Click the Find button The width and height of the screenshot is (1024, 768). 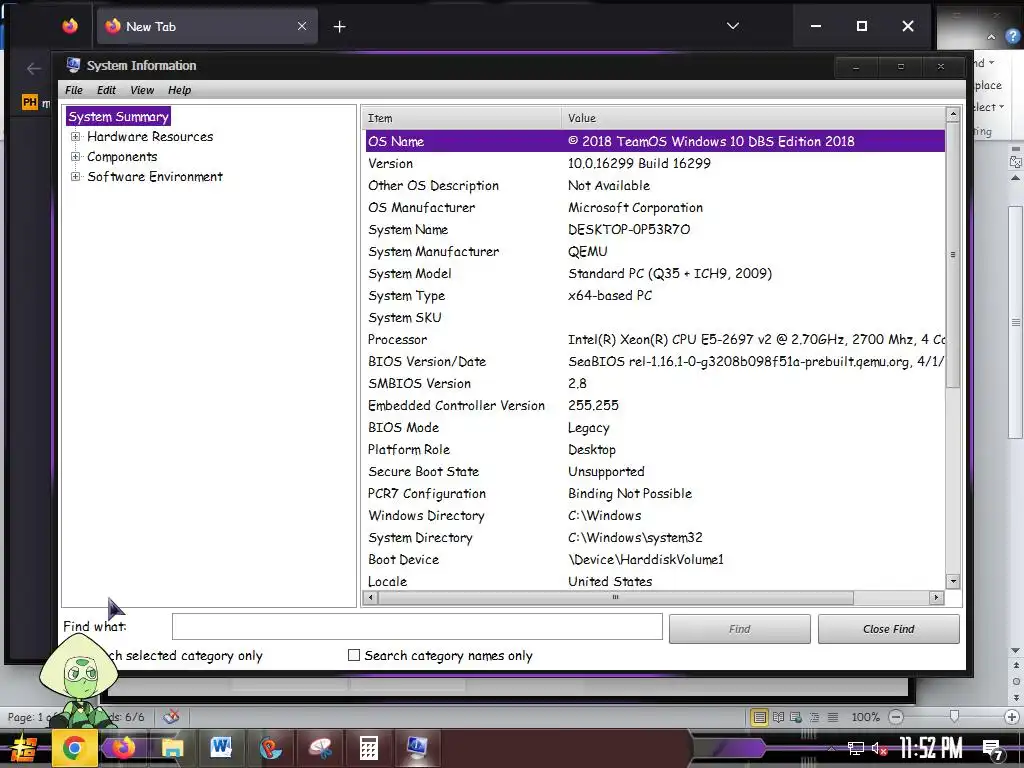point(739,629)
